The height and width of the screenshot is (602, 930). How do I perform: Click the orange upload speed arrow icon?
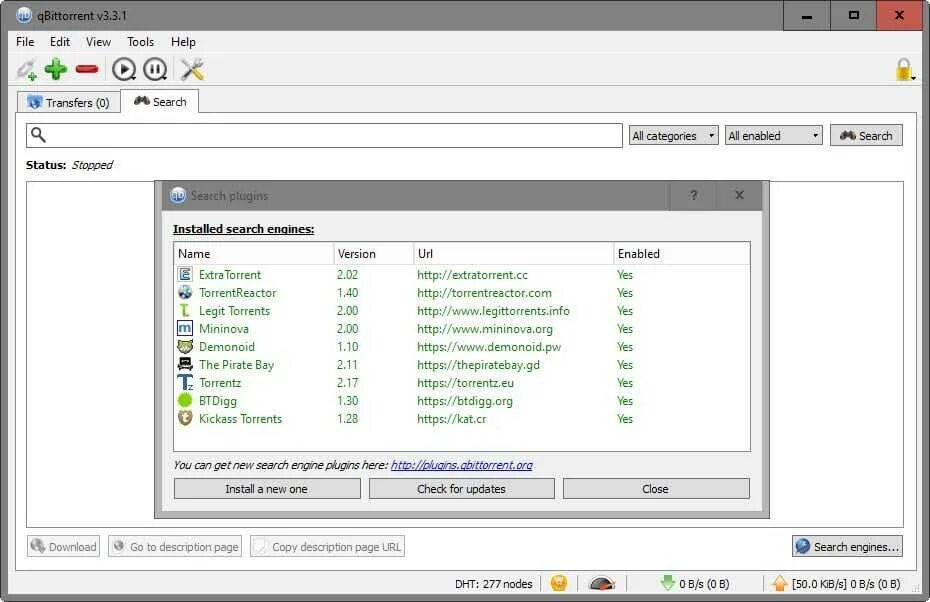coord(780,584)
